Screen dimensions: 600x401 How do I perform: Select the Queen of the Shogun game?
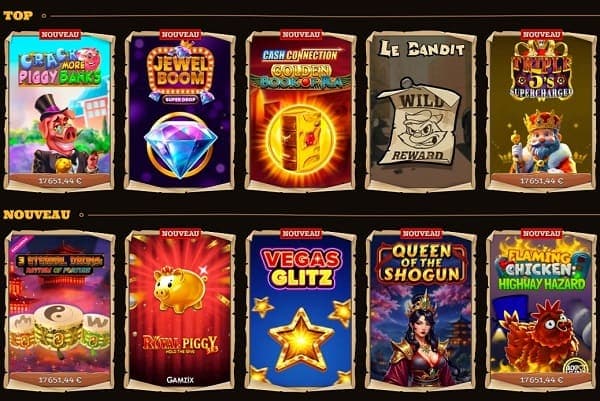tap(421, 310)
